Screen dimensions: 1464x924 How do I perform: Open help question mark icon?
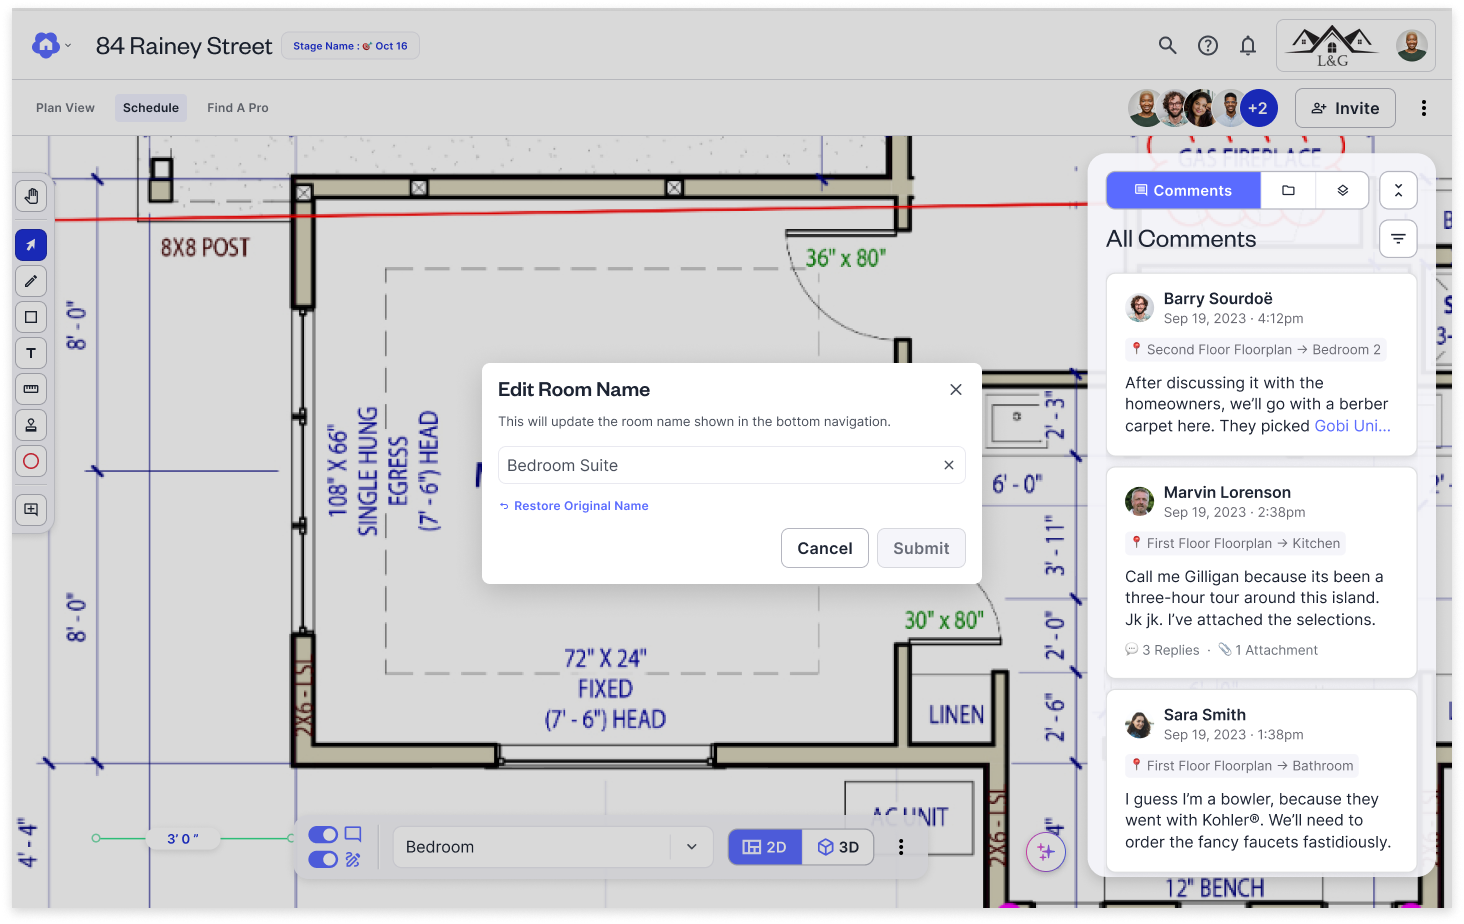(1208, 45)
